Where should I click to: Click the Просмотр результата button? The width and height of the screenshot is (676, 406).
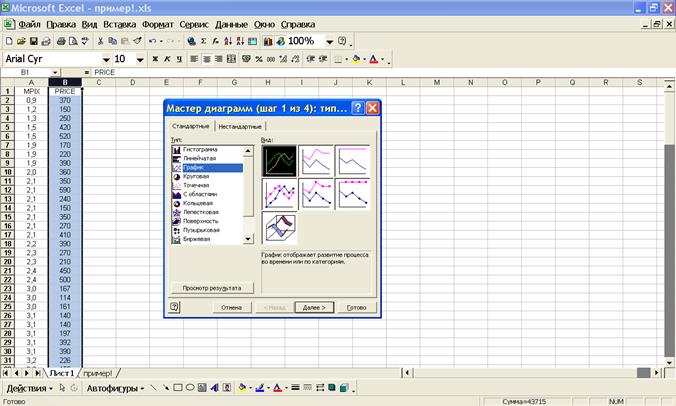[x=212, y=288]
